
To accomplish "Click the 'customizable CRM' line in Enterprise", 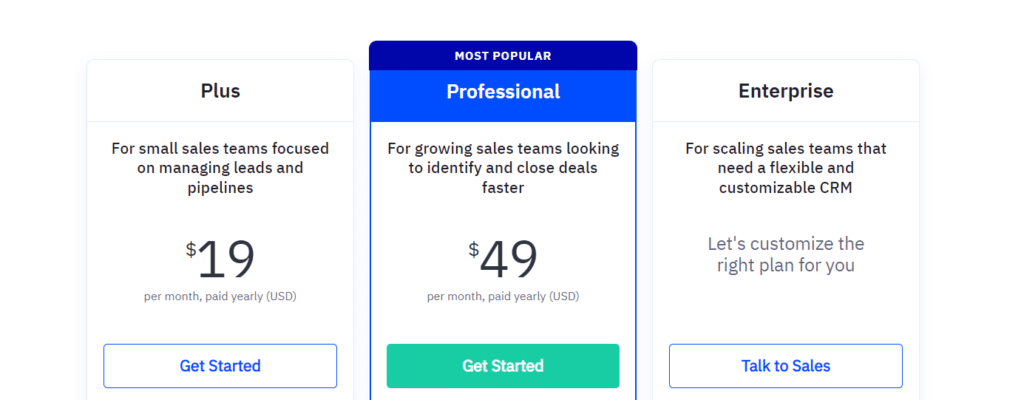I will 786,188.
